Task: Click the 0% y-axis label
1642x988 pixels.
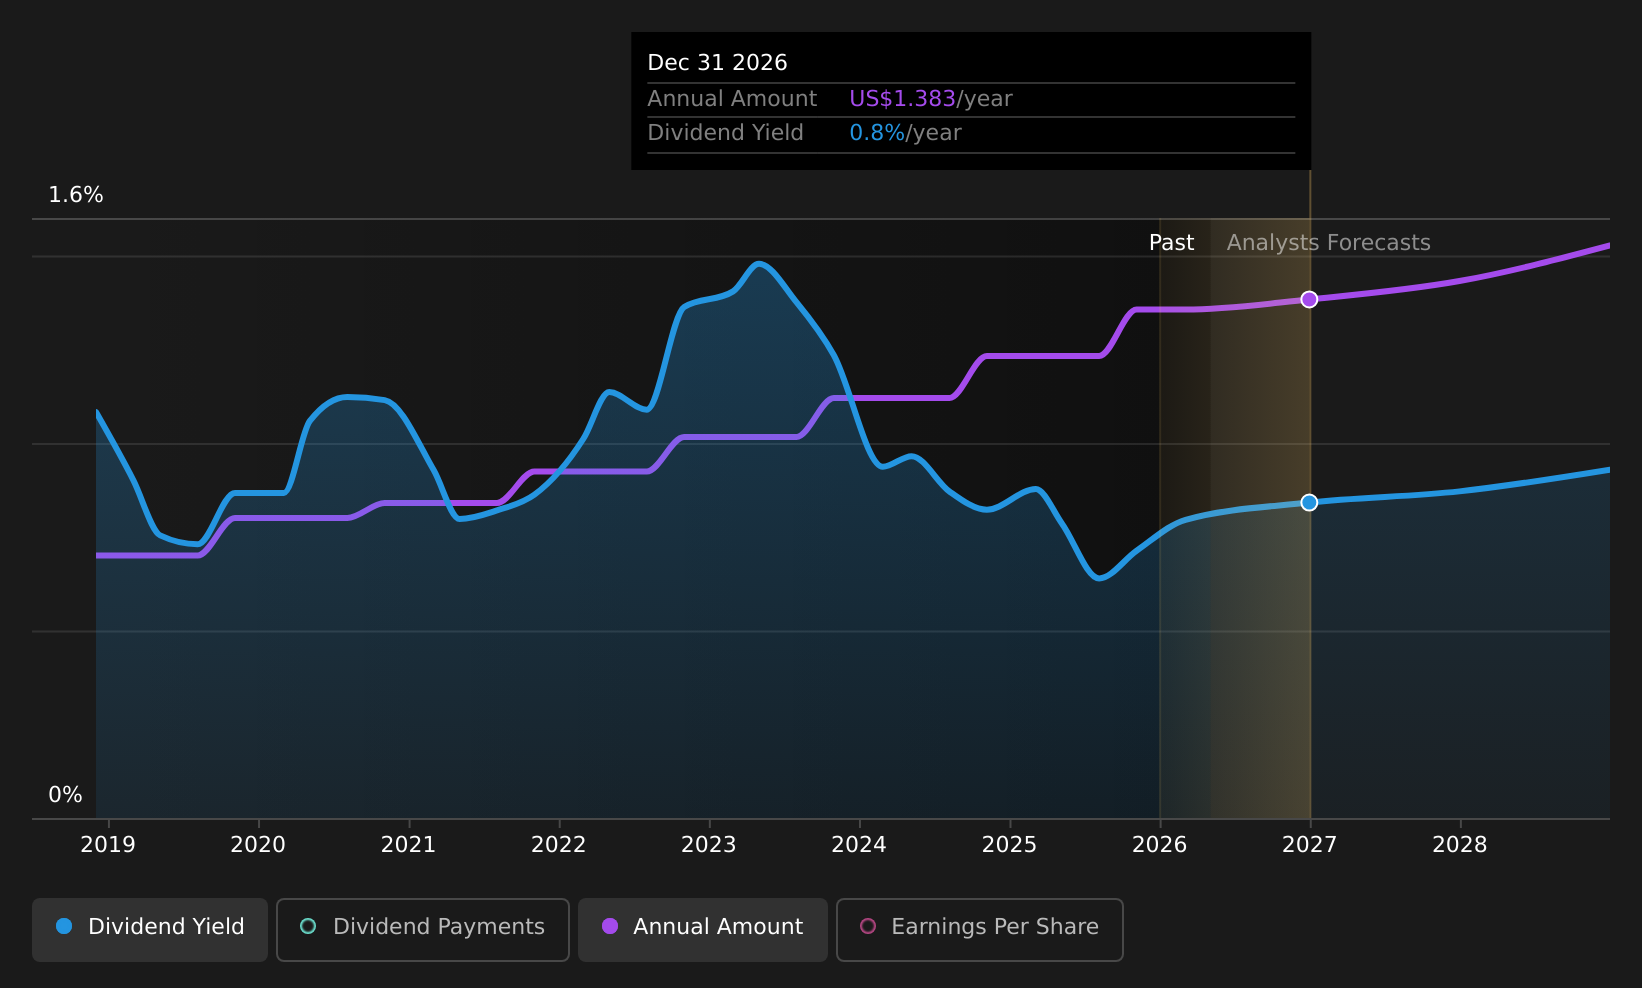Action: click(66, 795)
